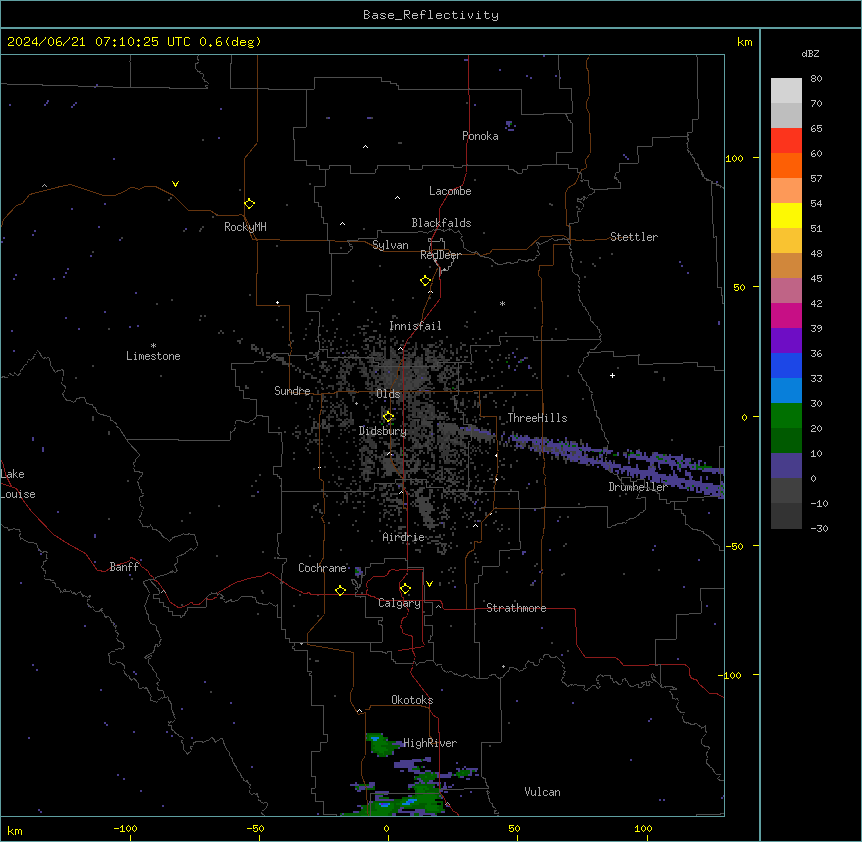Click the white asterisk east of Innisfail

502,303
